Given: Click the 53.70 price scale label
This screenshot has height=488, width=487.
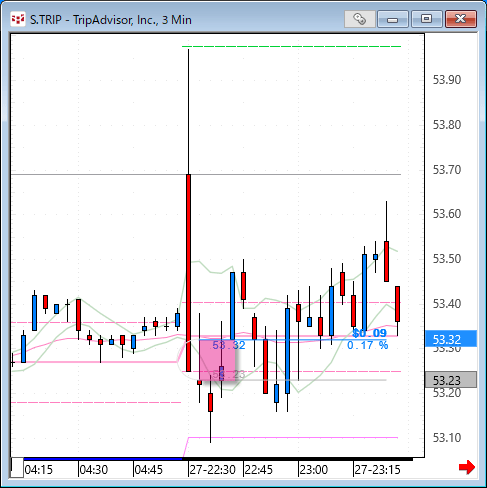Looking at the screenshot, I should [x=447, y=170].
